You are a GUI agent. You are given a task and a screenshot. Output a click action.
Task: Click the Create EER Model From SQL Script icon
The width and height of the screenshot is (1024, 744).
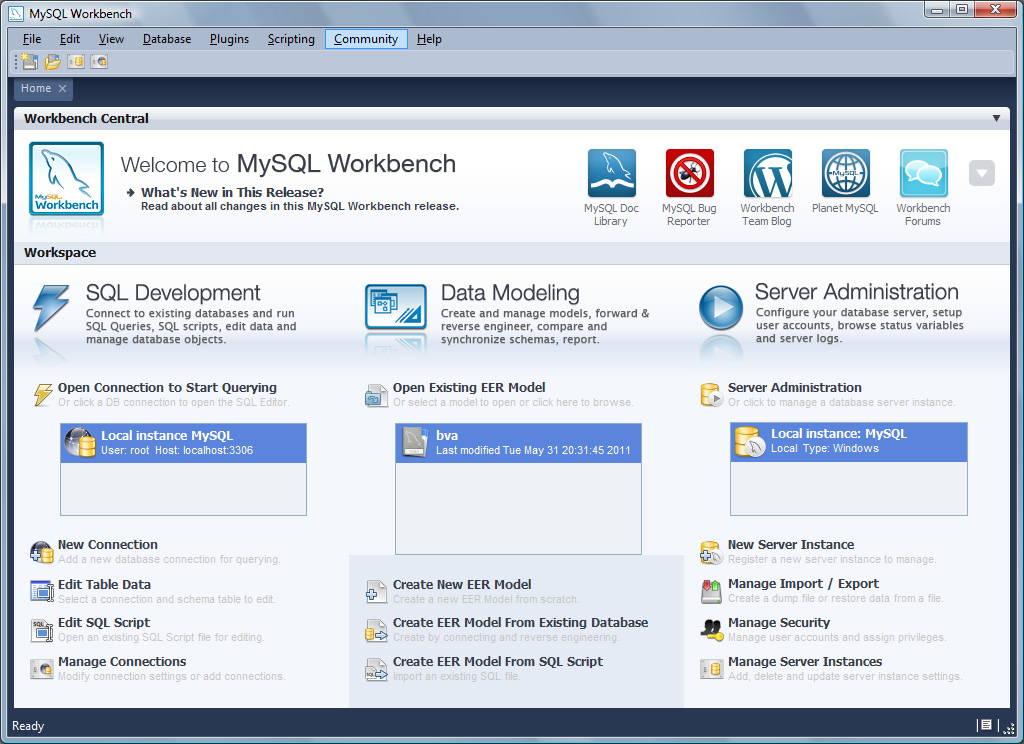tap(376, 669)
